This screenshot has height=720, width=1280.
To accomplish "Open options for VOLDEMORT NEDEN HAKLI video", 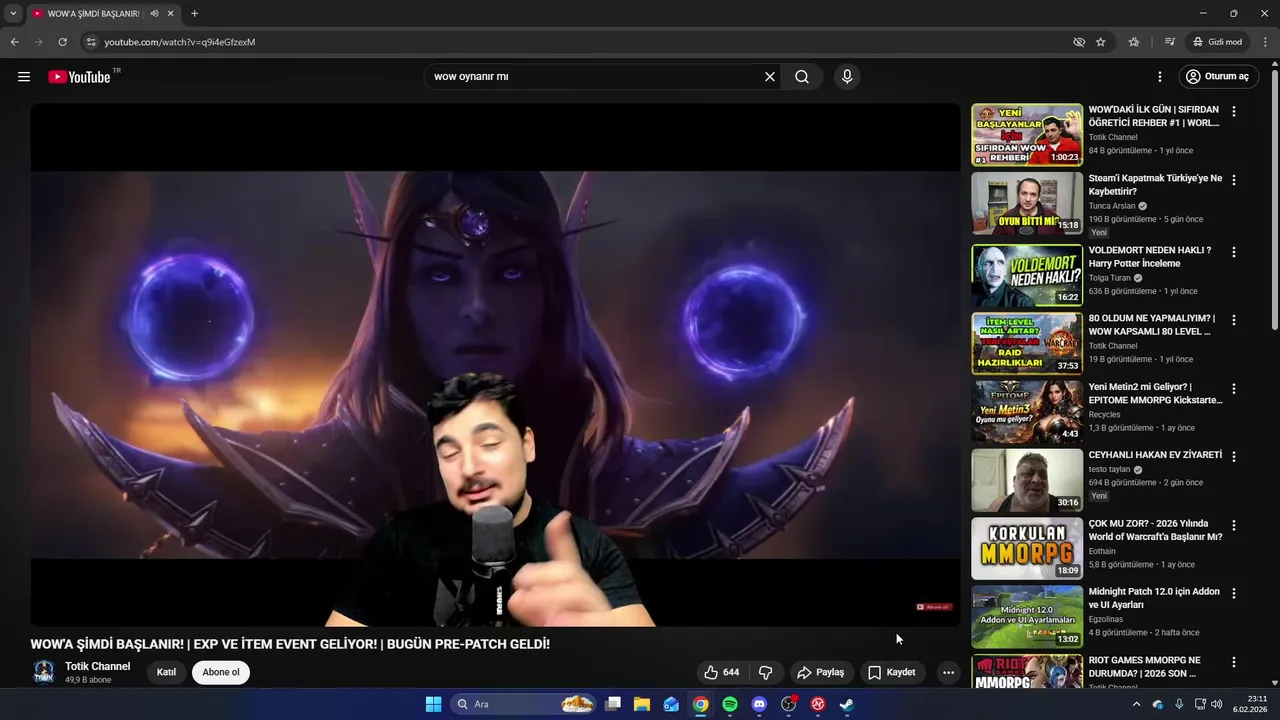I will (x=1234, y=252).
